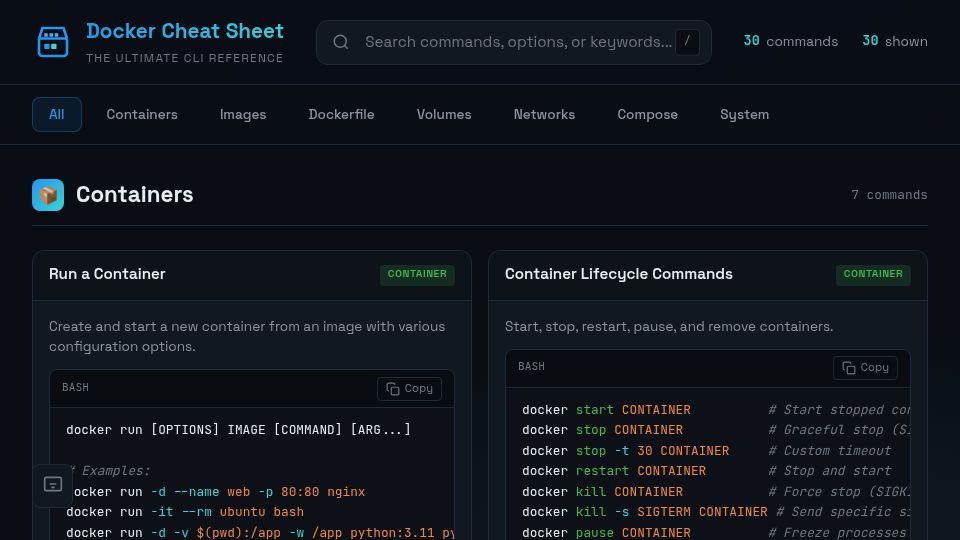Select the All filter tab
960x540 pixels.
[56, 114]
